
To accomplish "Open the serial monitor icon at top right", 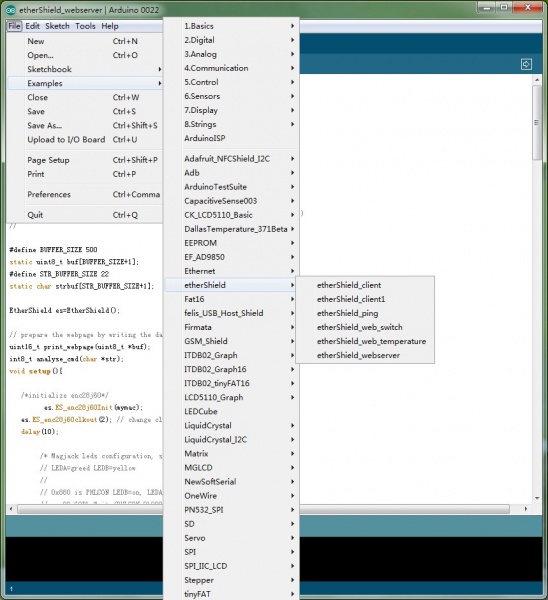I will click(526, 64).
